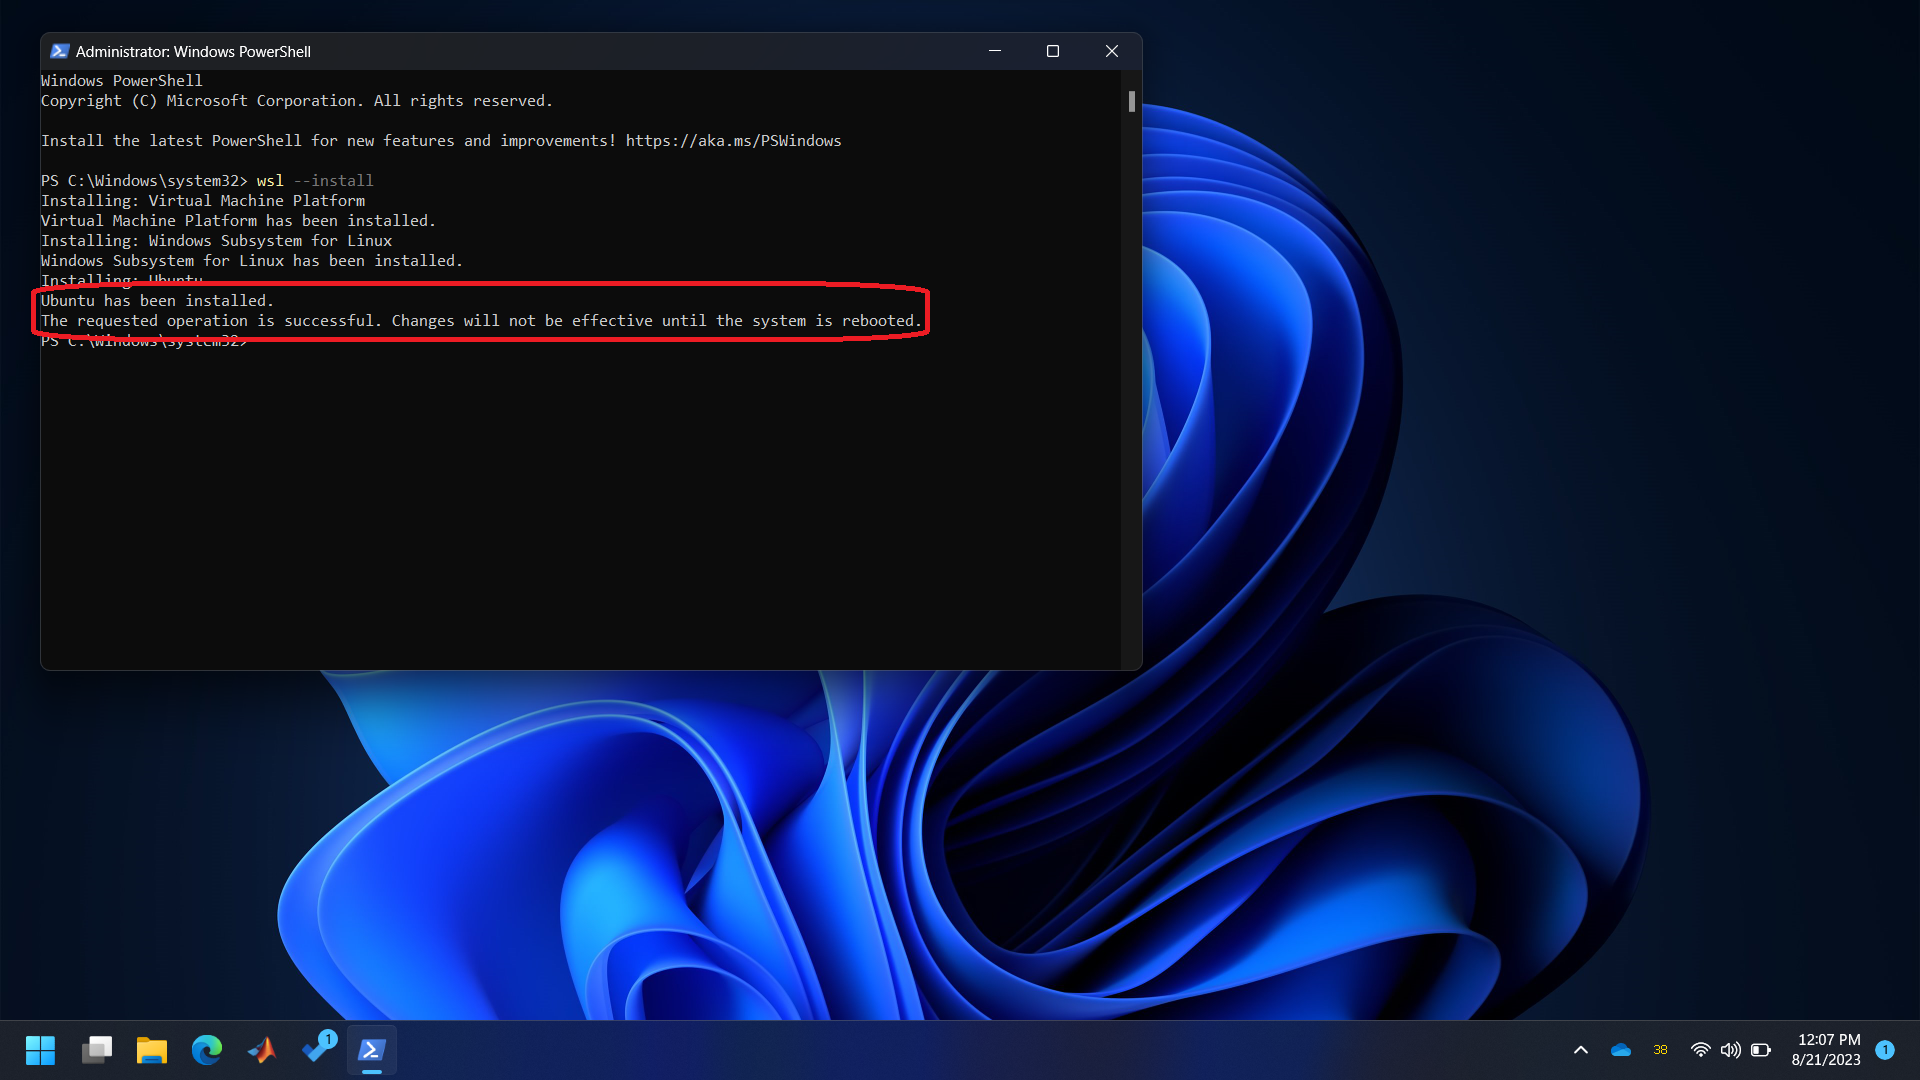Image resolution: width=1920 pixels, height=1080 pixels.
Task: Launch MATLAB from the taskbar
Action: (262, 1050)
